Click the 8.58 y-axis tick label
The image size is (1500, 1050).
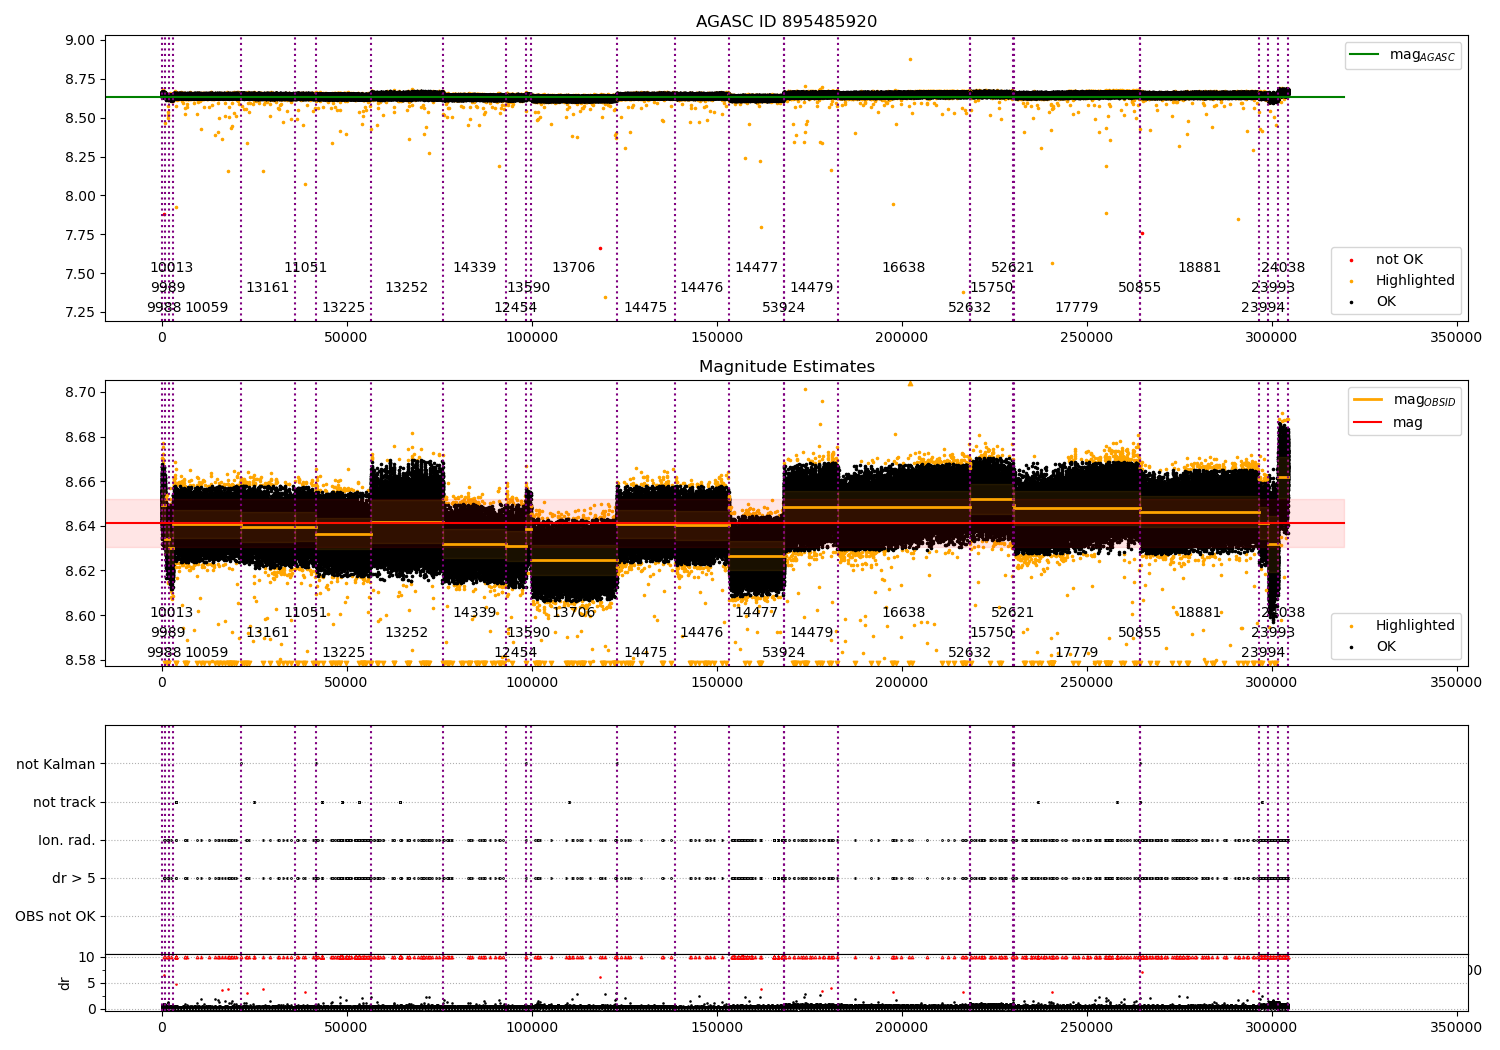(81, 661)
